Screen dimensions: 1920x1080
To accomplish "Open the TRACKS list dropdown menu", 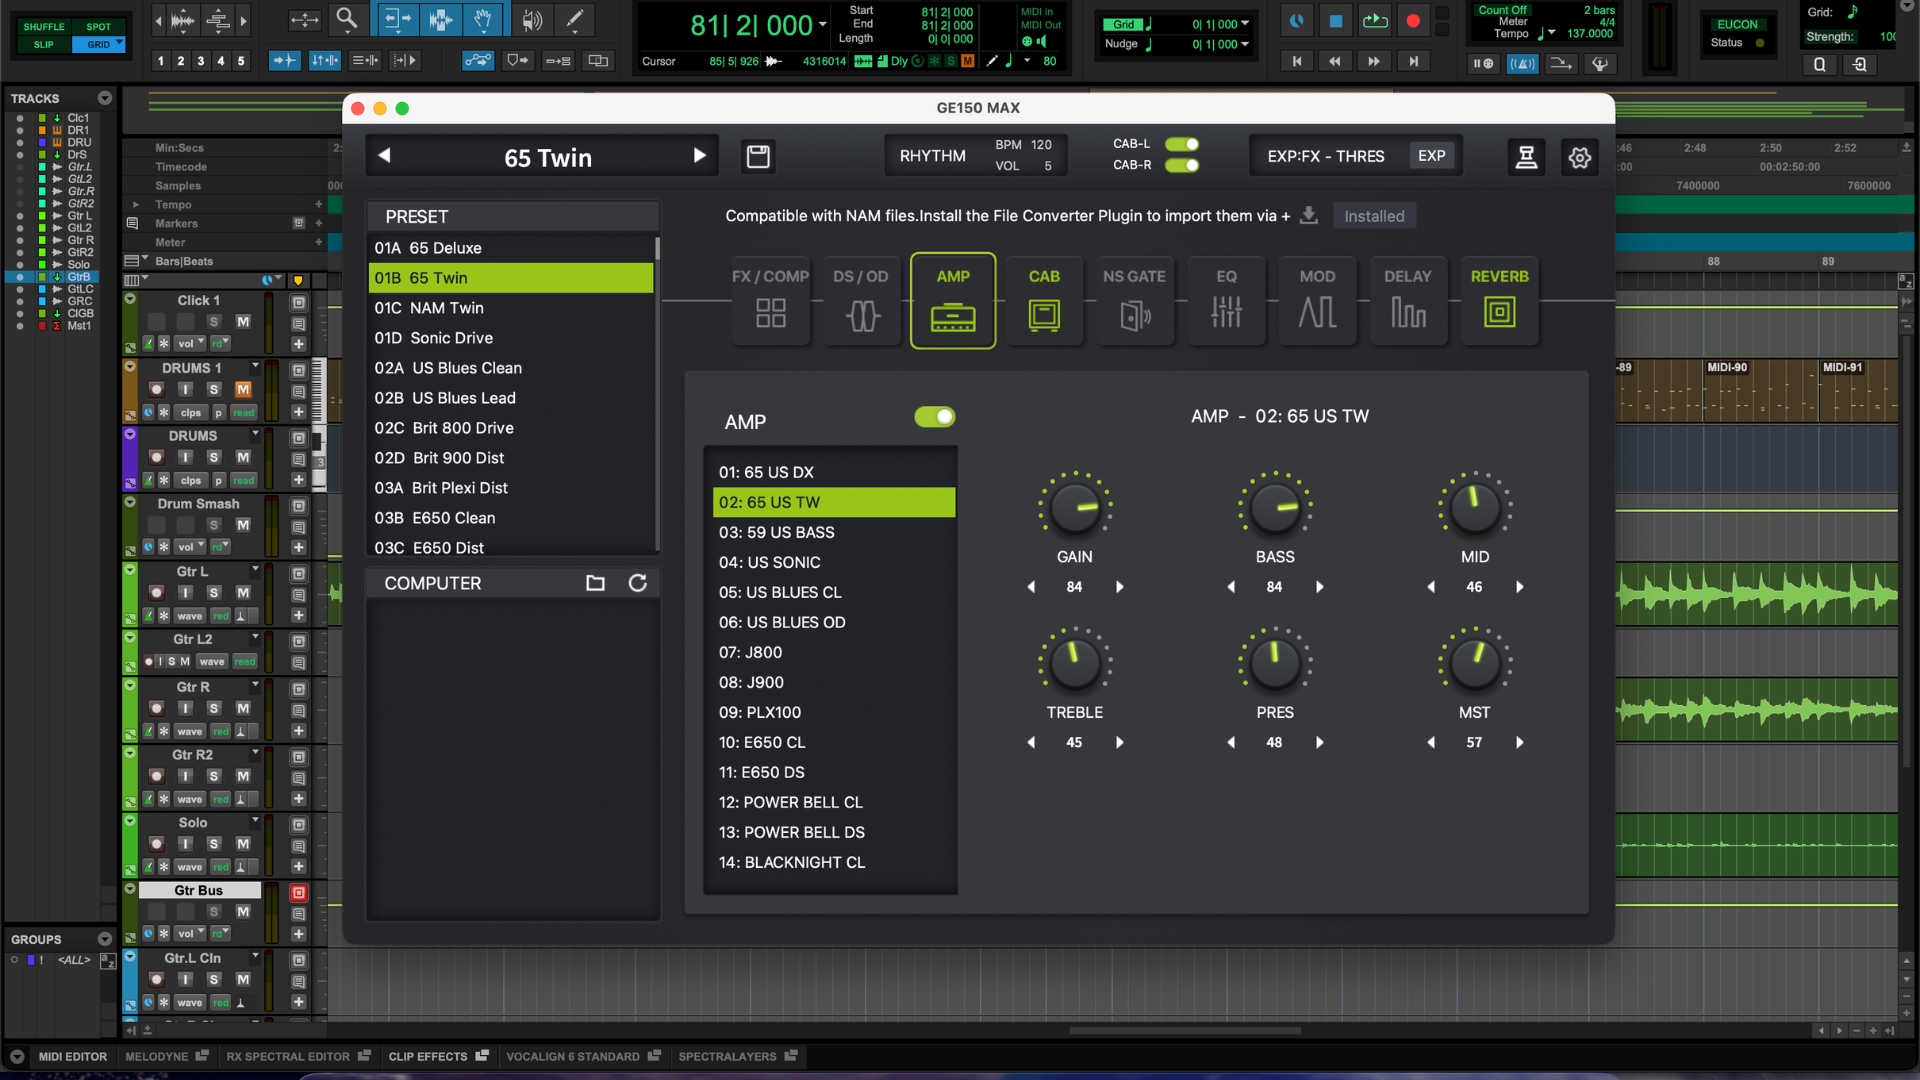I will click(104, 98).
